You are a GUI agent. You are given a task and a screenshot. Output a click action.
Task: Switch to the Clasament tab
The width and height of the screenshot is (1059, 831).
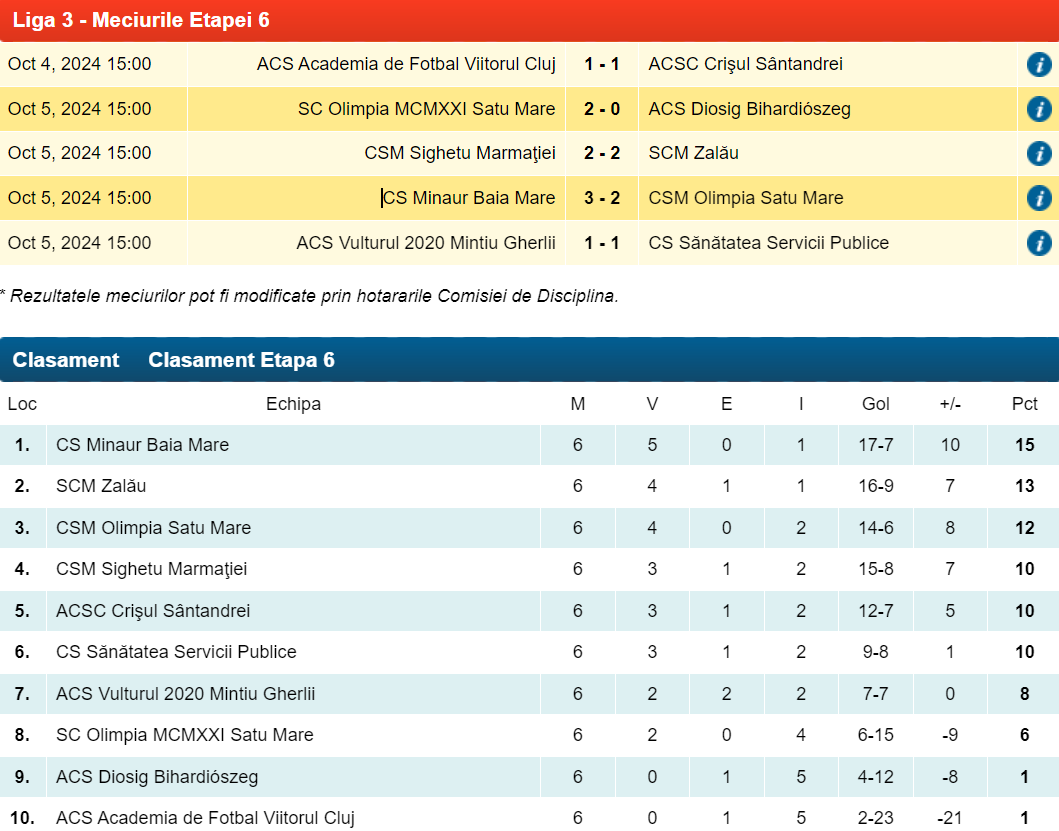pyautogui.click(x=66, y=360)
